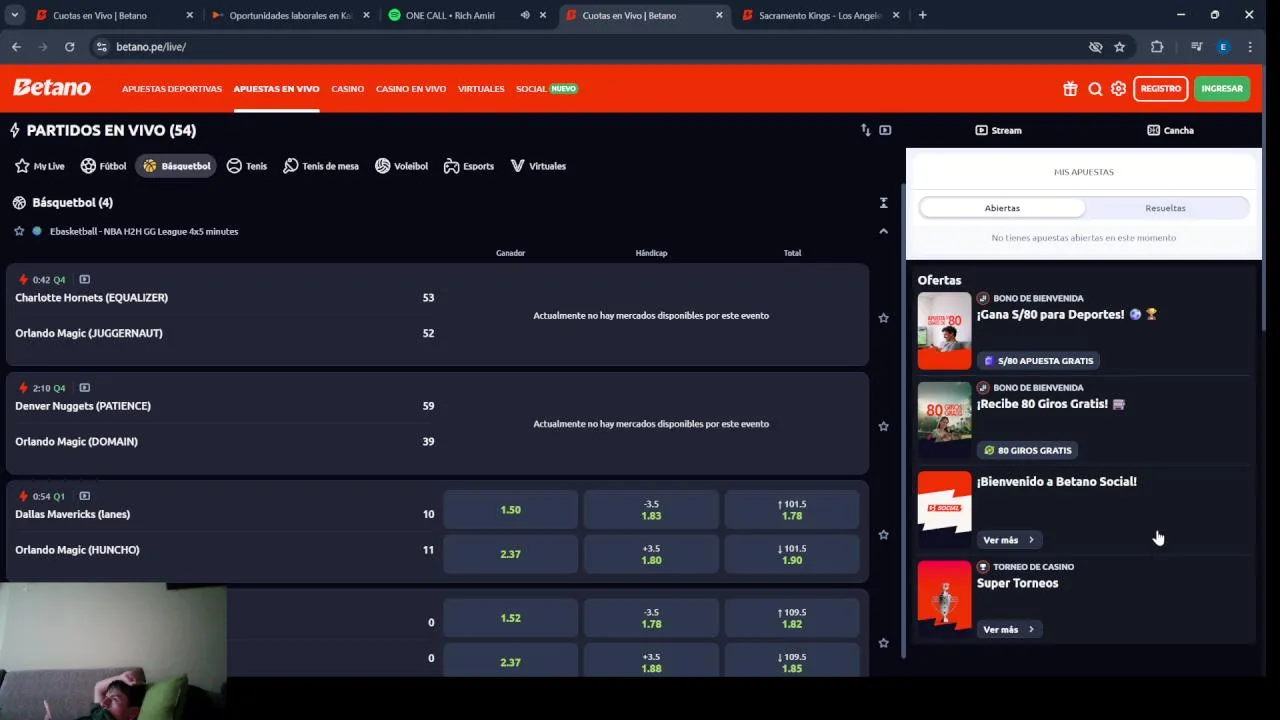Viewport: 1280px width, 720px height.
Task: Open the search magnifier icon
Action: click(x=1095, y=89)
